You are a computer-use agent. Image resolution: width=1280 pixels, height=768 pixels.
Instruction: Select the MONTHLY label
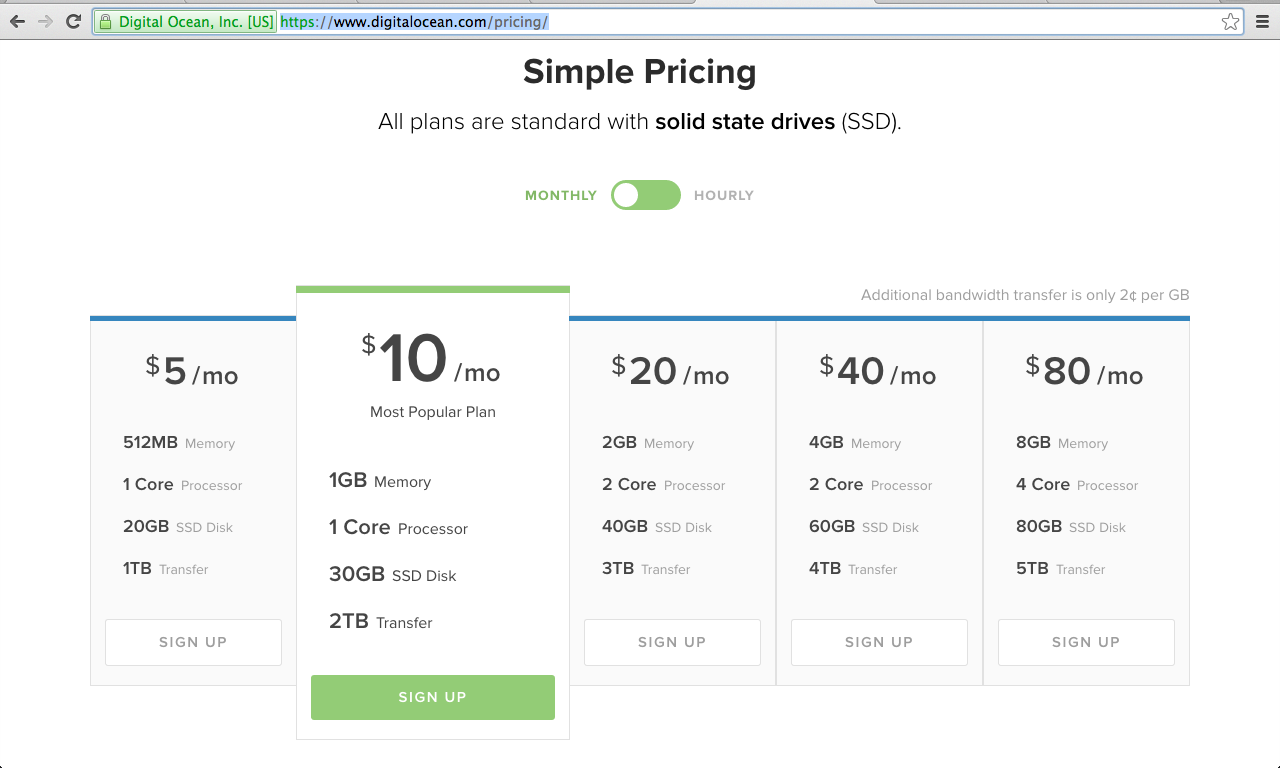tap(560, 196)
